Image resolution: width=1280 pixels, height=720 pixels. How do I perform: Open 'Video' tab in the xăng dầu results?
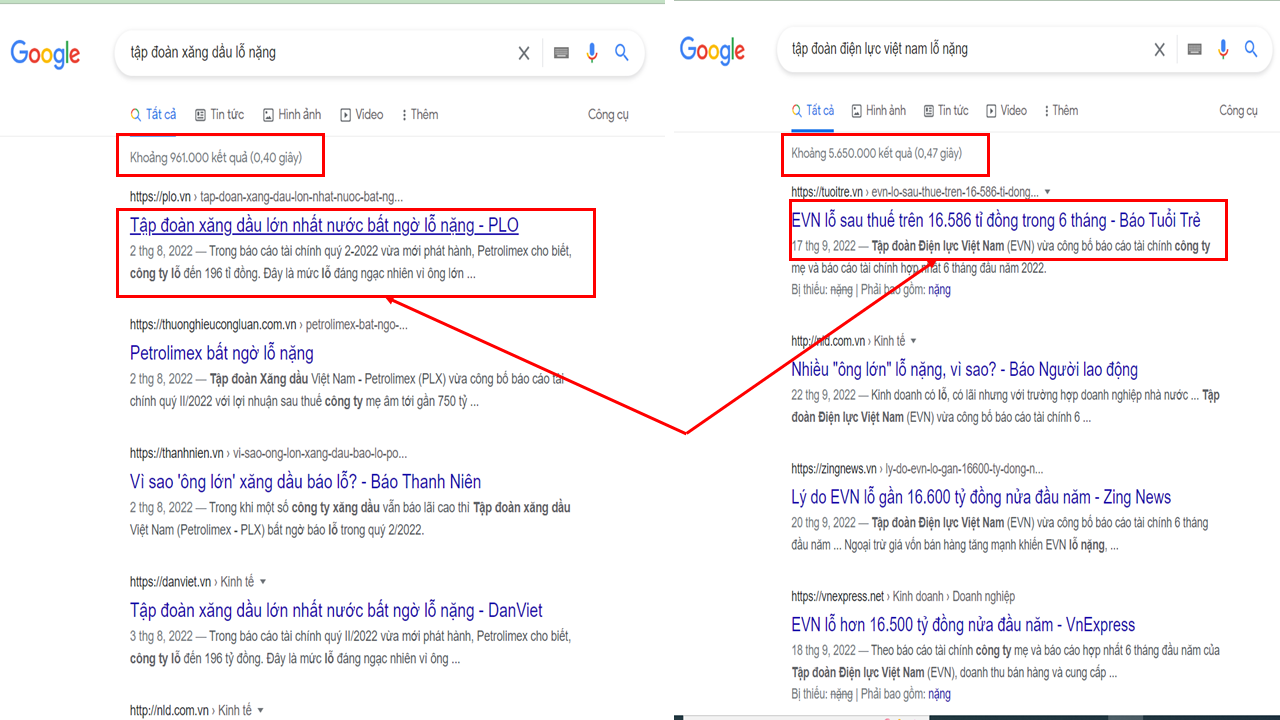(x=361, y=115)
